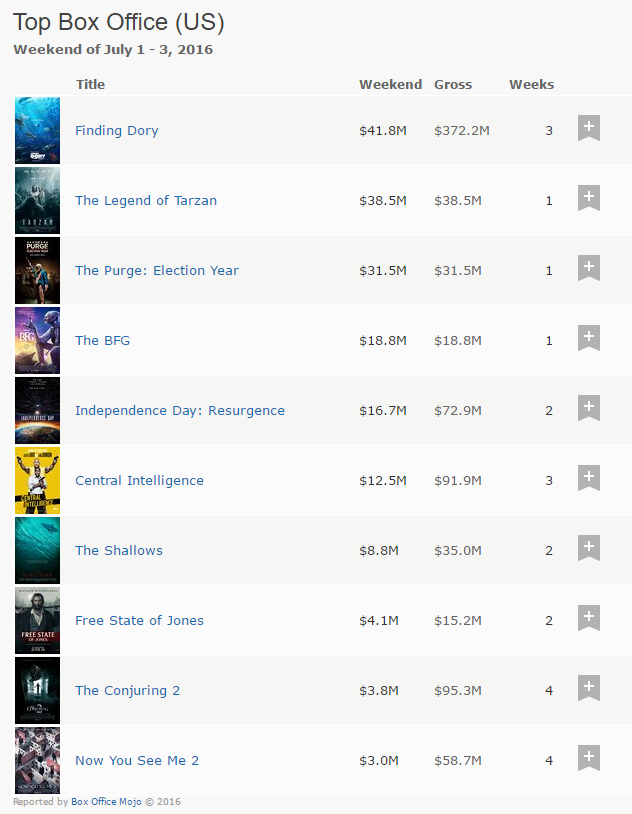Viewport: 632px width, 814px height.
Task: Click The Shallows poster thumbnail
Action: pyautogui.click(x=37, y=550)
